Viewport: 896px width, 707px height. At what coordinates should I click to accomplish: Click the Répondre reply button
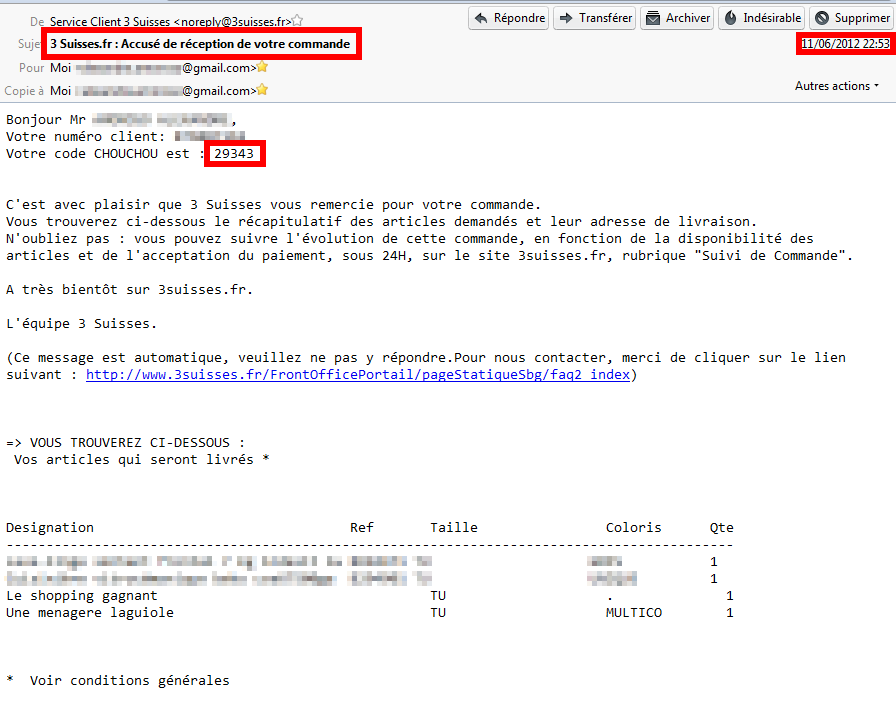(x=509, y=18)
